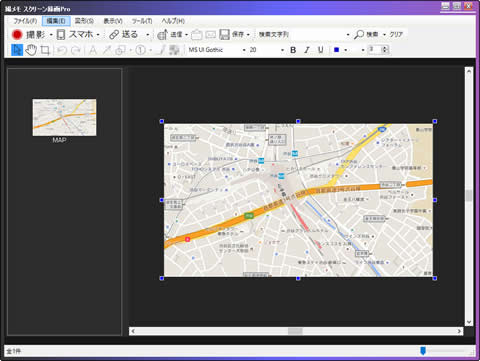Click the horizontal scrollbar right arrow
This screenshot has width=480, height=361.
459,331
